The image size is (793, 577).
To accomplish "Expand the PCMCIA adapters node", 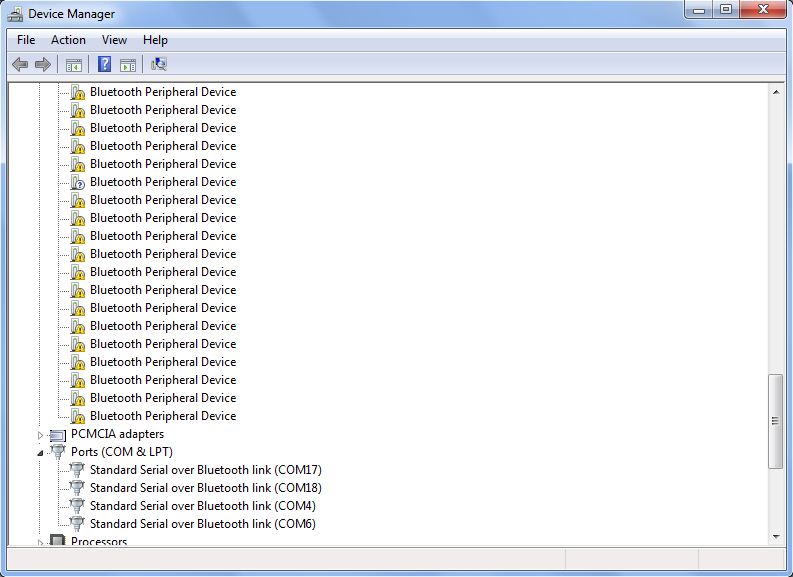I will pyautogui.click(x=40, y=435).
